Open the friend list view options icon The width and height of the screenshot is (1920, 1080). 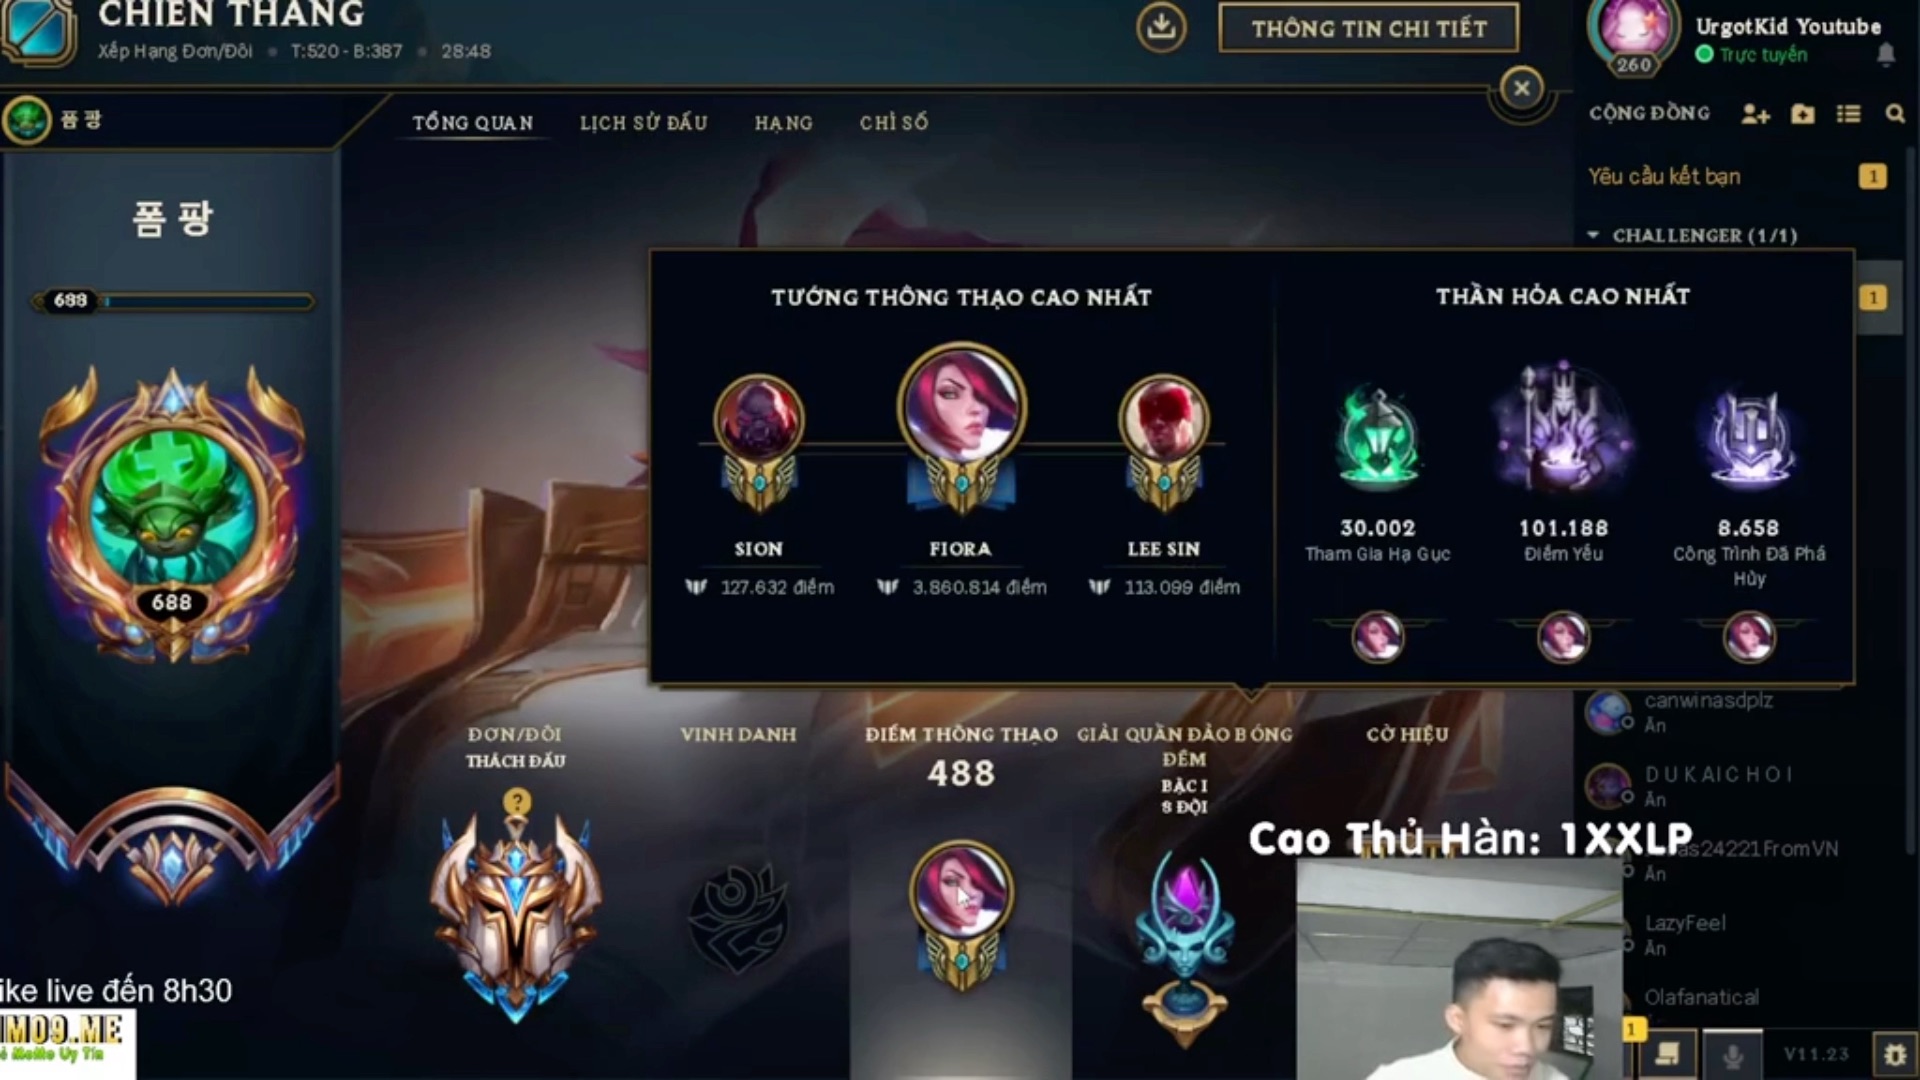(x=1848, y=114)
